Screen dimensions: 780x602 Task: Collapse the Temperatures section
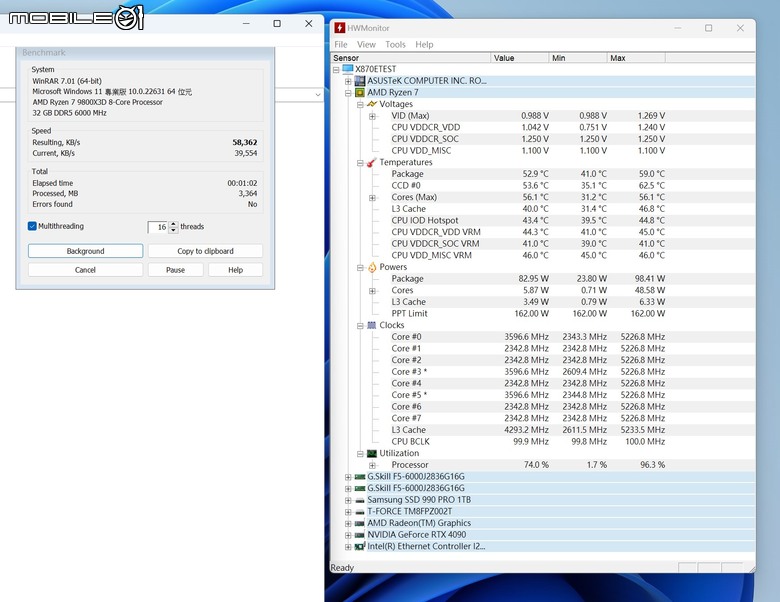[x=360, y=163]
